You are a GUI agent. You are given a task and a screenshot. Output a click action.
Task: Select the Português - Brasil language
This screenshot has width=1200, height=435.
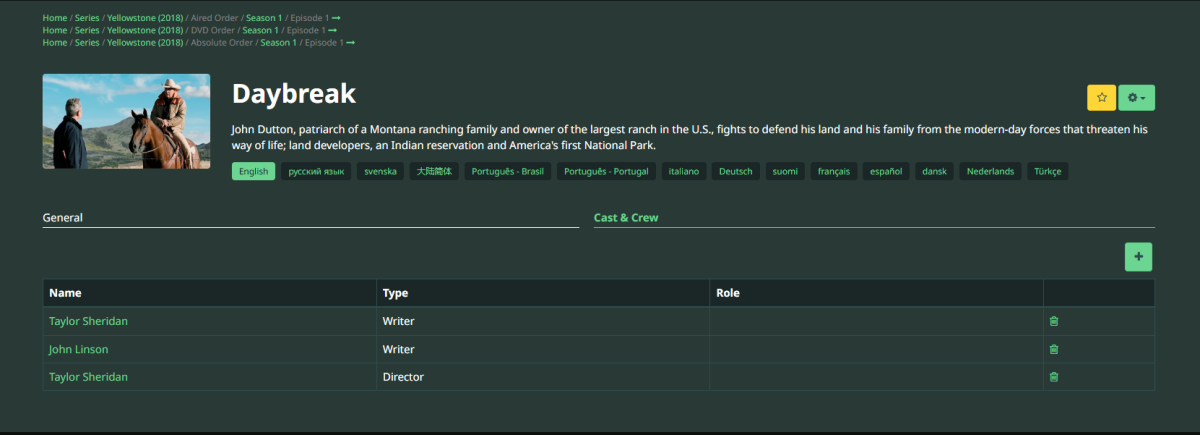point(508,171)
